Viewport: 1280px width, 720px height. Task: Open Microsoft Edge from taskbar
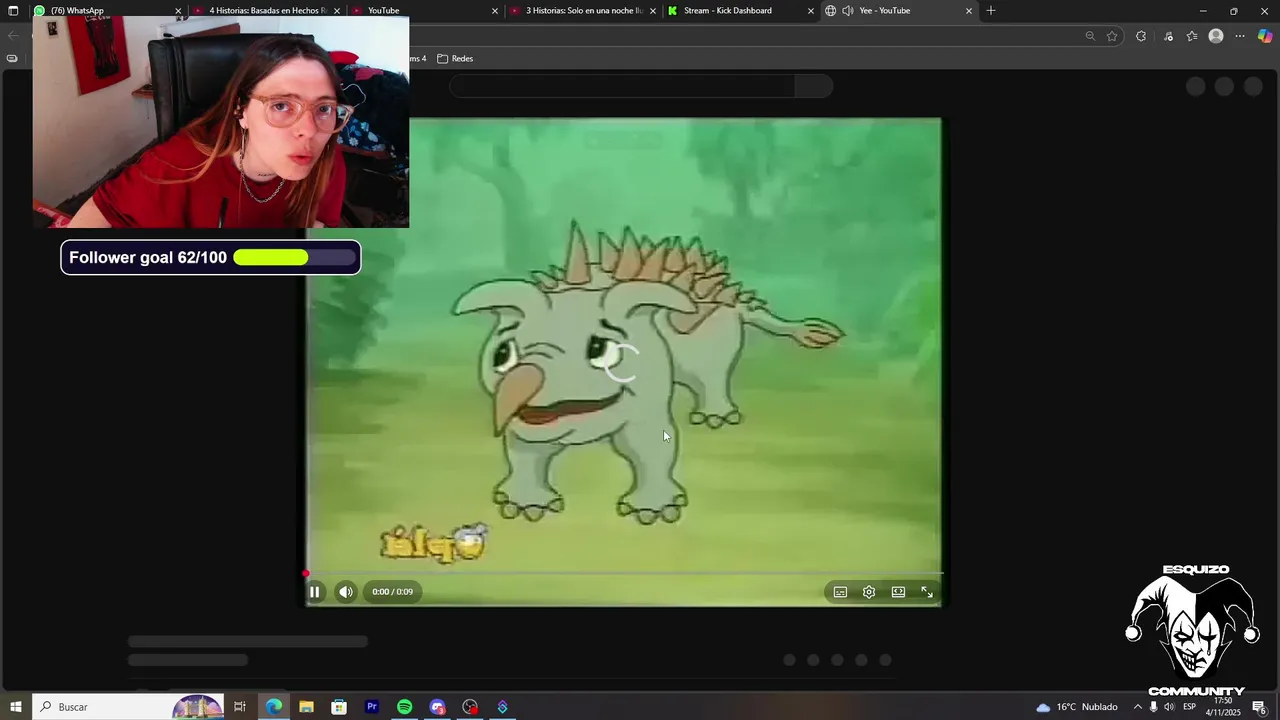tap(273, 707)
